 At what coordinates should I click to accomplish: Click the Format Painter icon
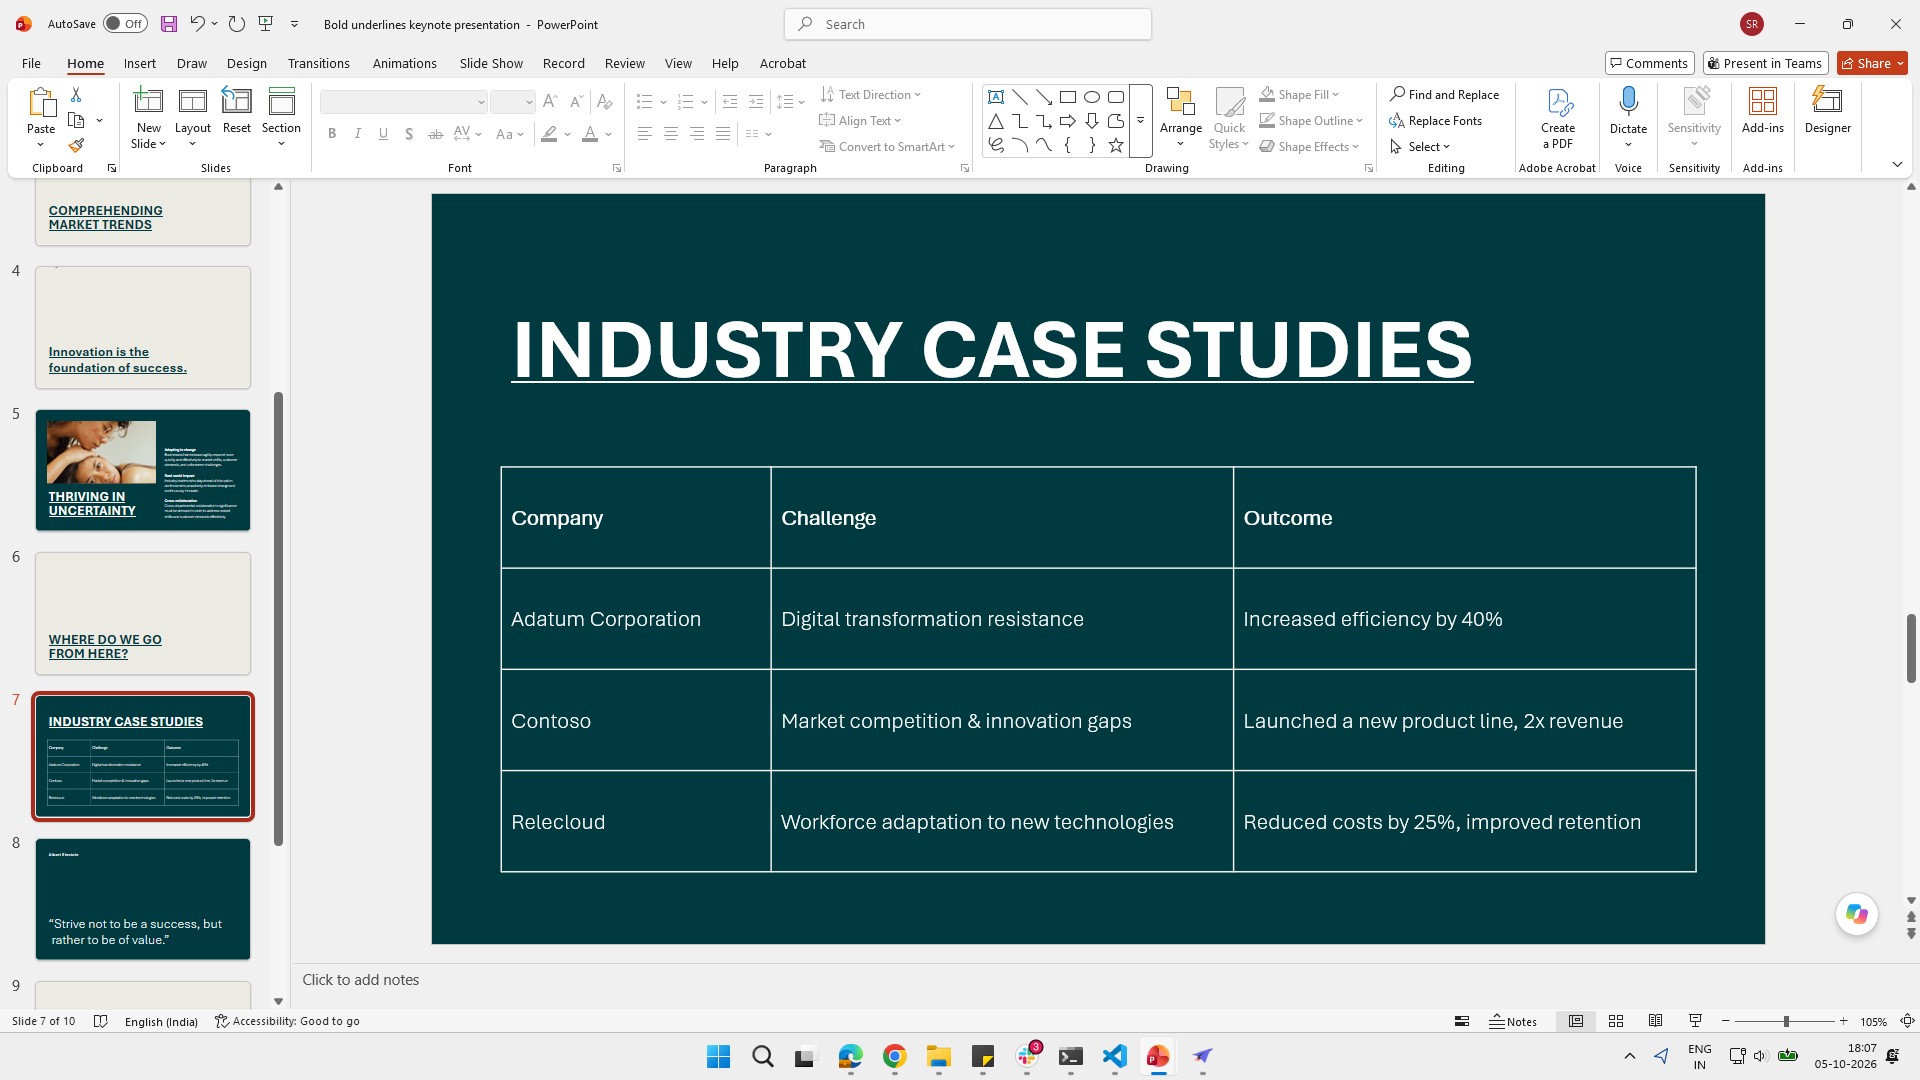click(76, 146)
